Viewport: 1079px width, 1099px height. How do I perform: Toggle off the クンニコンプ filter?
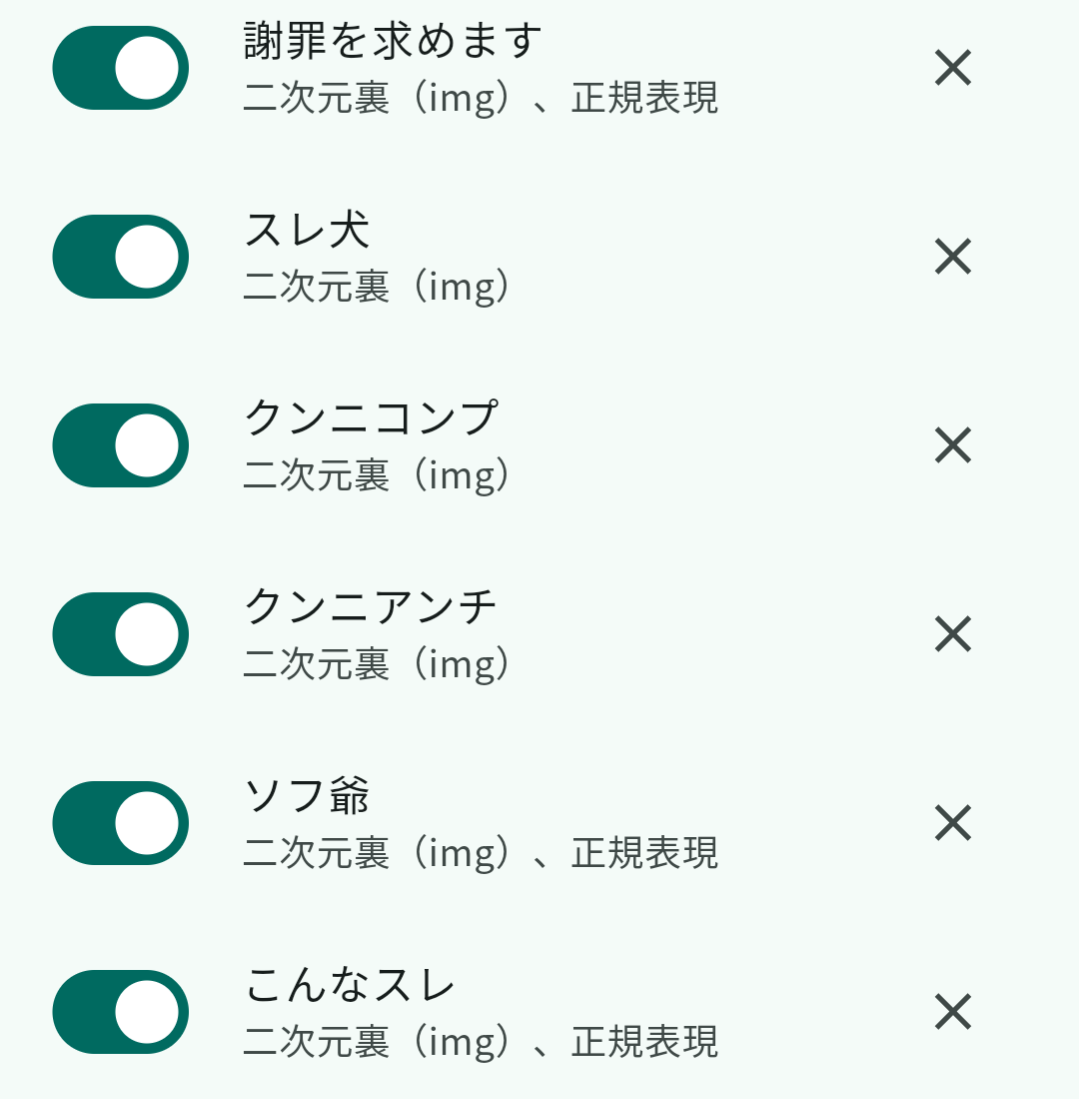[120, 446]
